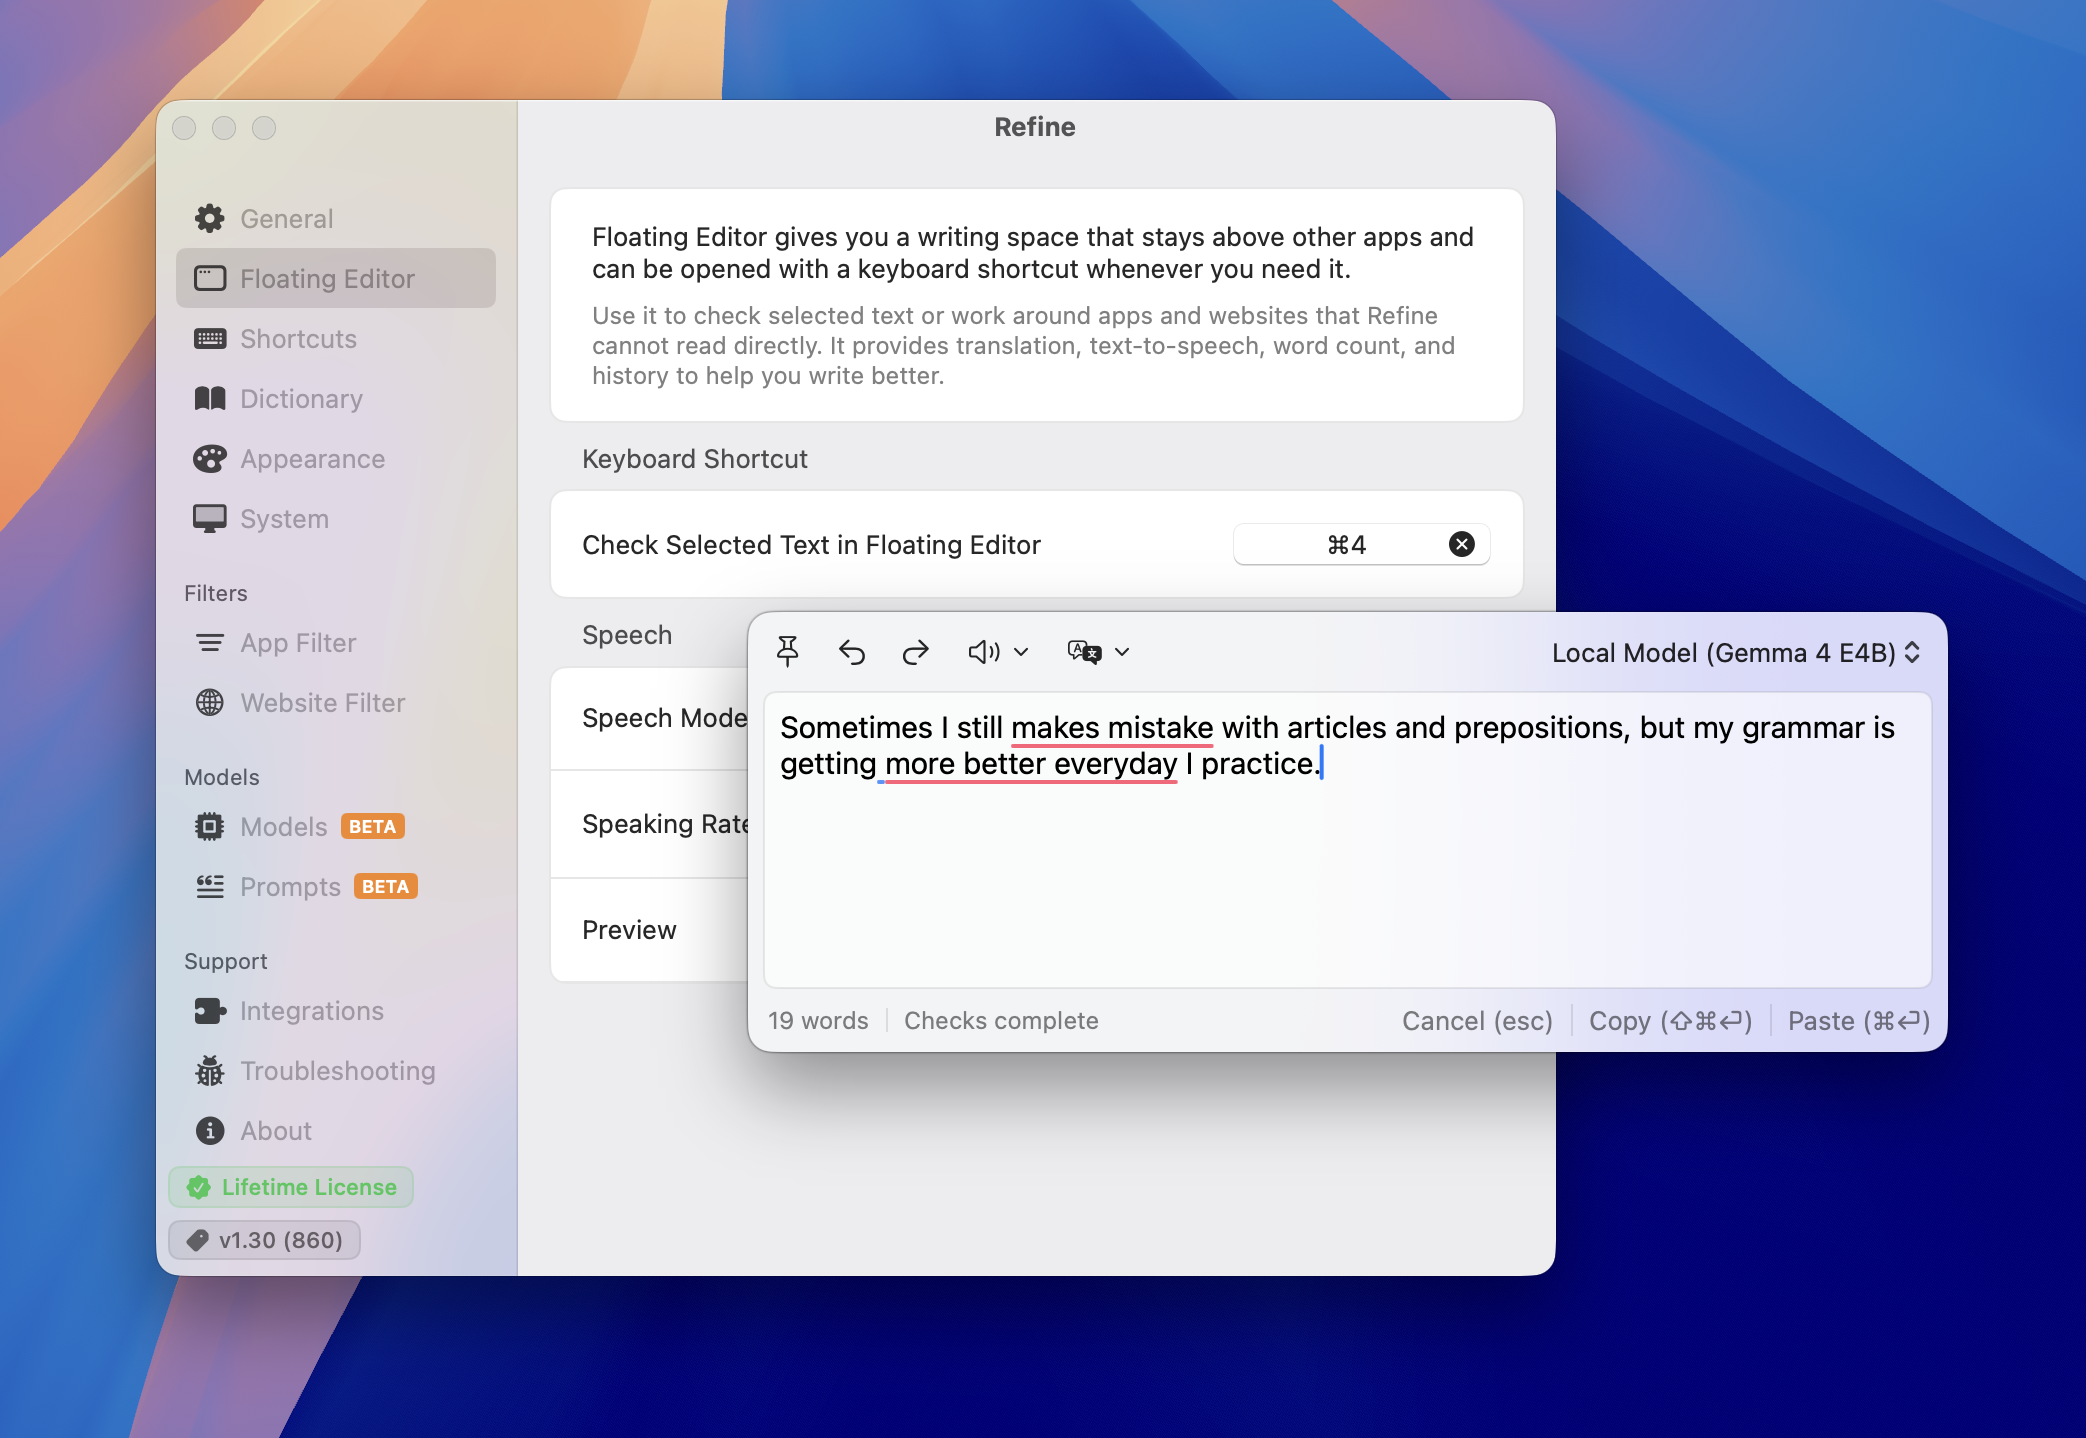
Task: Open Troubleshooting via bug icon
Action: coord(210,1071)
